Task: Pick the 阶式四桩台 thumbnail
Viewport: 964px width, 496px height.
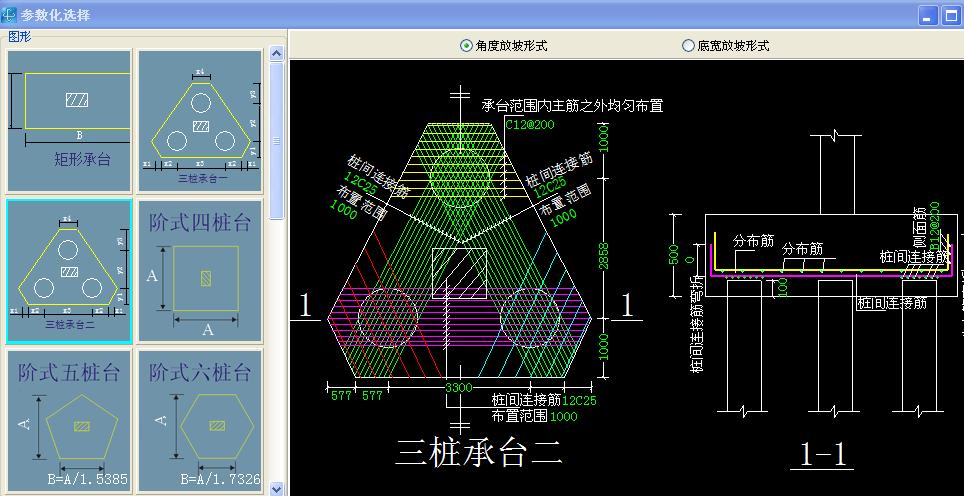Action: [200, 270]
